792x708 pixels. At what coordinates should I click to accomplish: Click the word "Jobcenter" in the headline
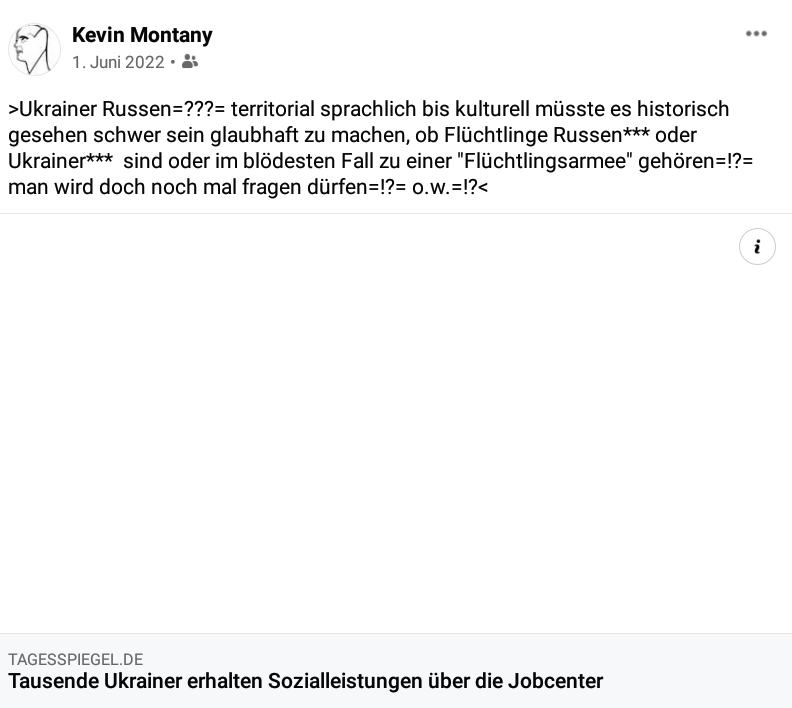coord(556,681)
